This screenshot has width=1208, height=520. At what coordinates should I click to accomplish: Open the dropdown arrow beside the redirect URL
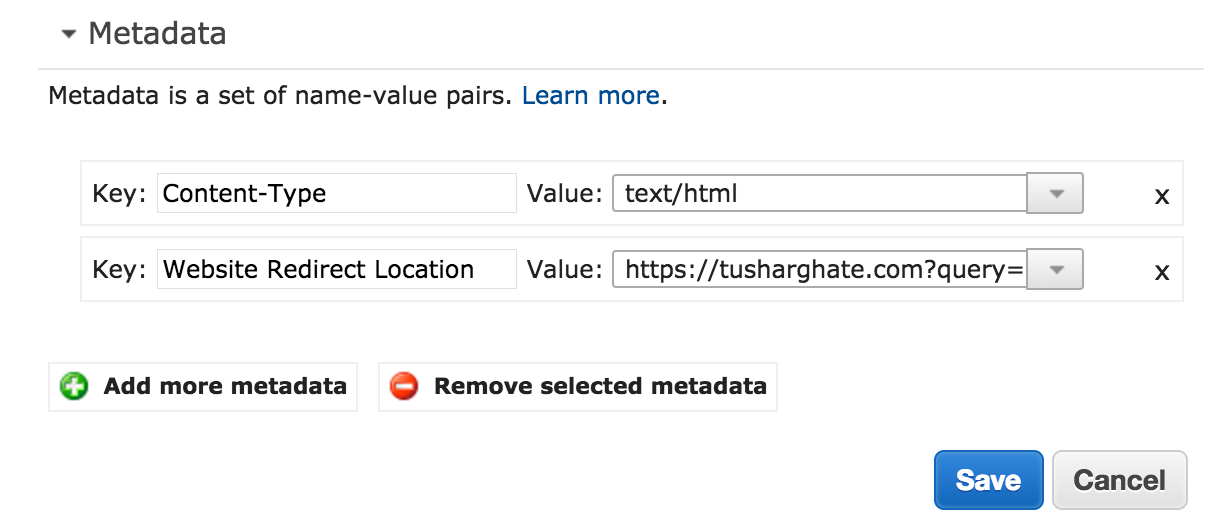click(1055, 269)
